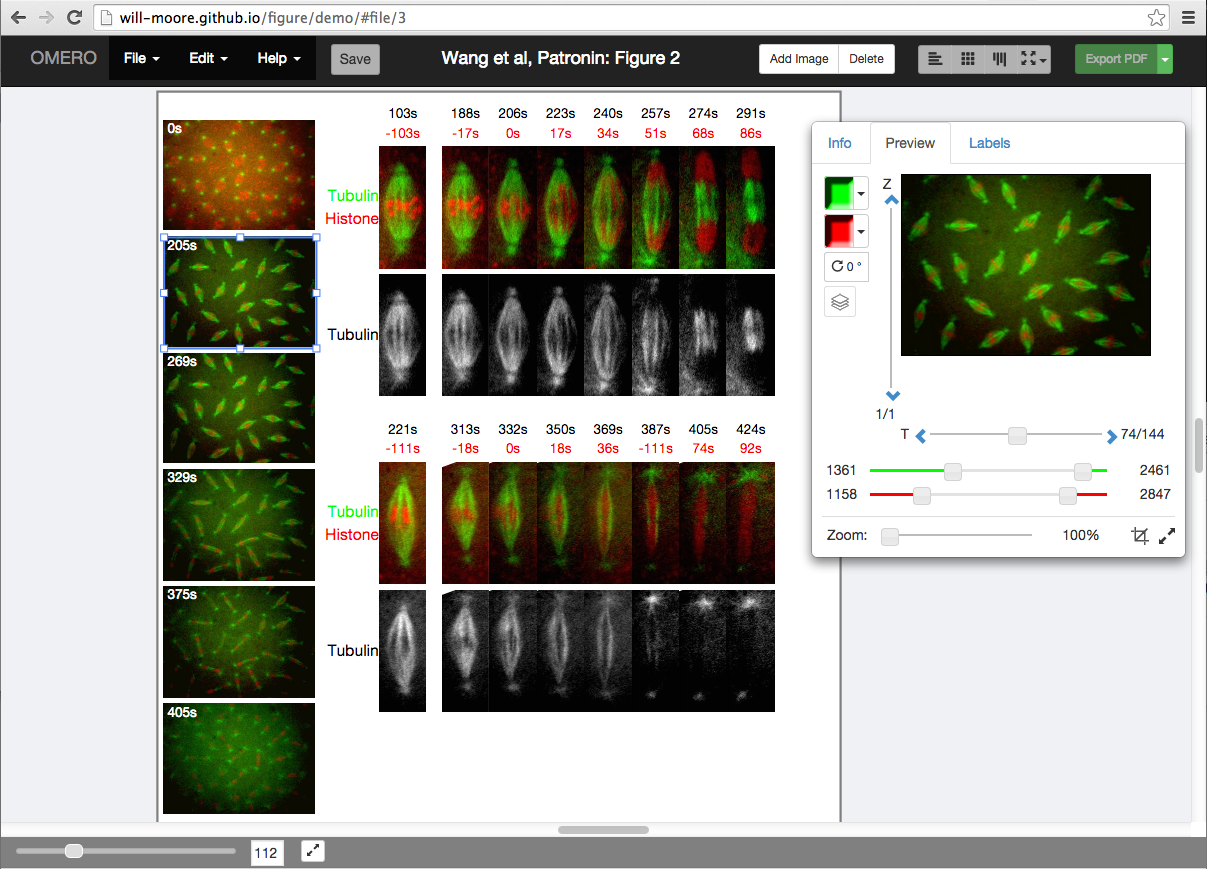Bookmark page with the star icon

[1157, 17]
